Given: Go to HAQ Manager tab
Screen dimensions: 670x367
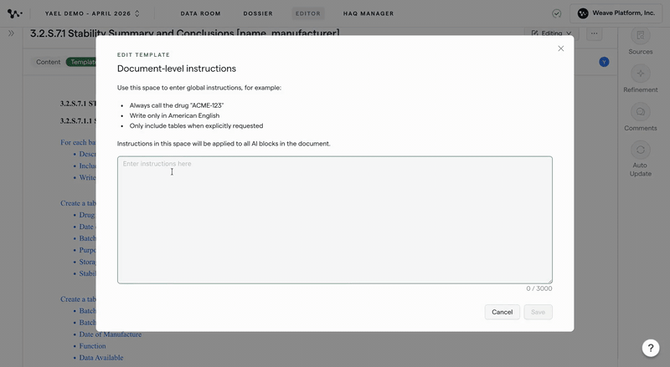Looking at the screenshot, I should pos(368,14).
